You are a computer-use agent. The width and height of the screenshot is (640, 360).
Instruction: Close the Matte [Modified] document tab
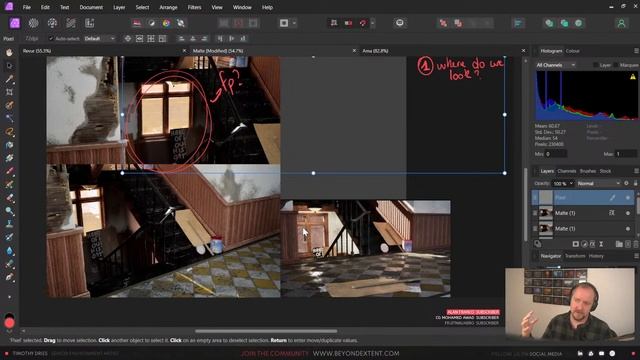click(x=354, y=51)
